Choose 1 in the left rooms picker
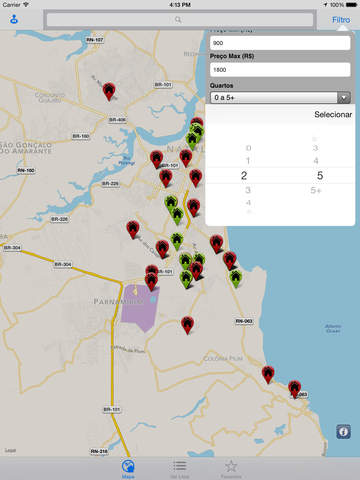Screen dimensions: 360x480 (x=248, y=161)
